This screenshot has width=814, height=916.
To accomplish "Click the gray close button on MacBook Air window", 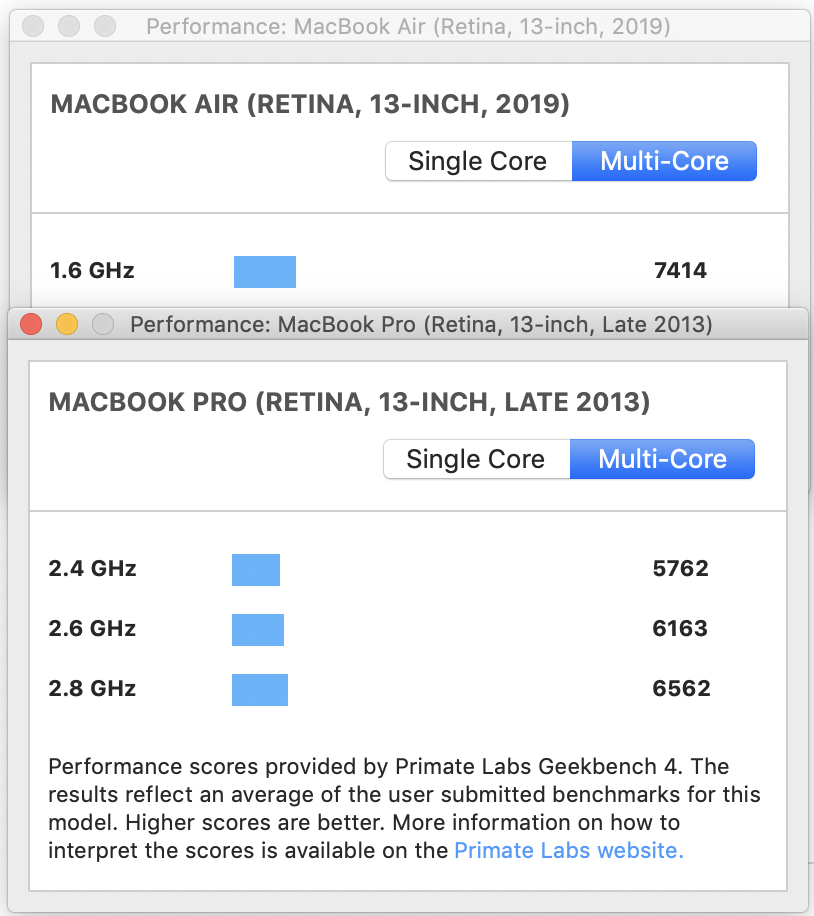I will coord(33,26).
